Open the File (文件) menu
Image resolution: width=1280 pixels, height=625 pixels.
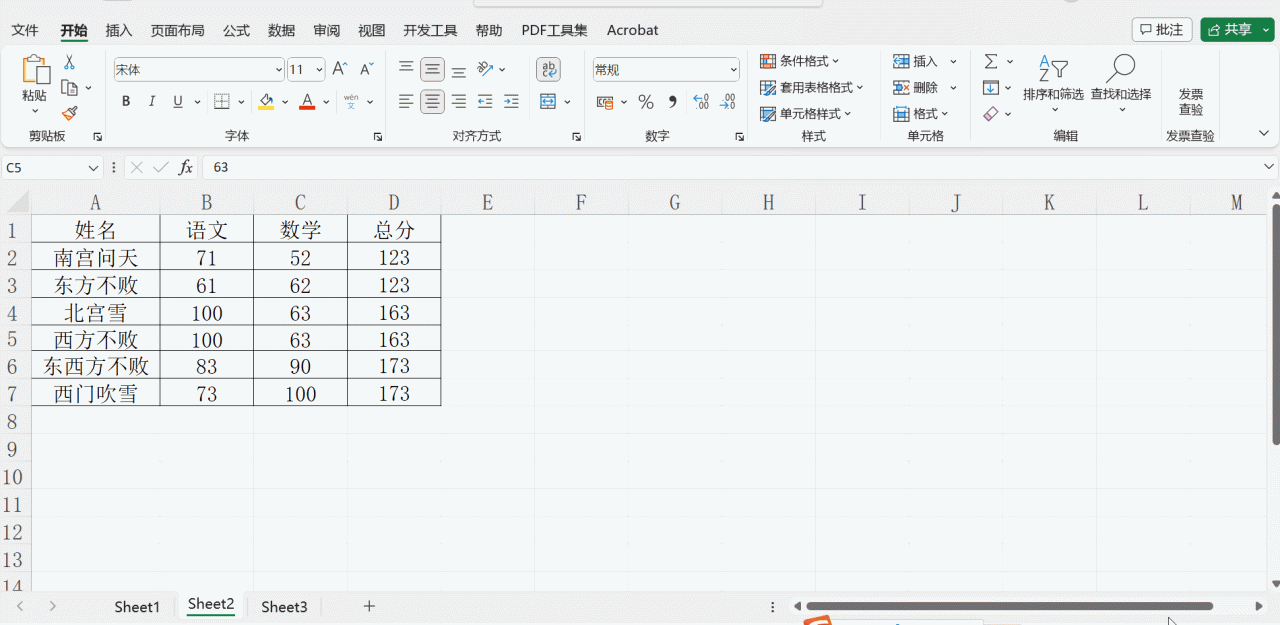click(25, 30)
